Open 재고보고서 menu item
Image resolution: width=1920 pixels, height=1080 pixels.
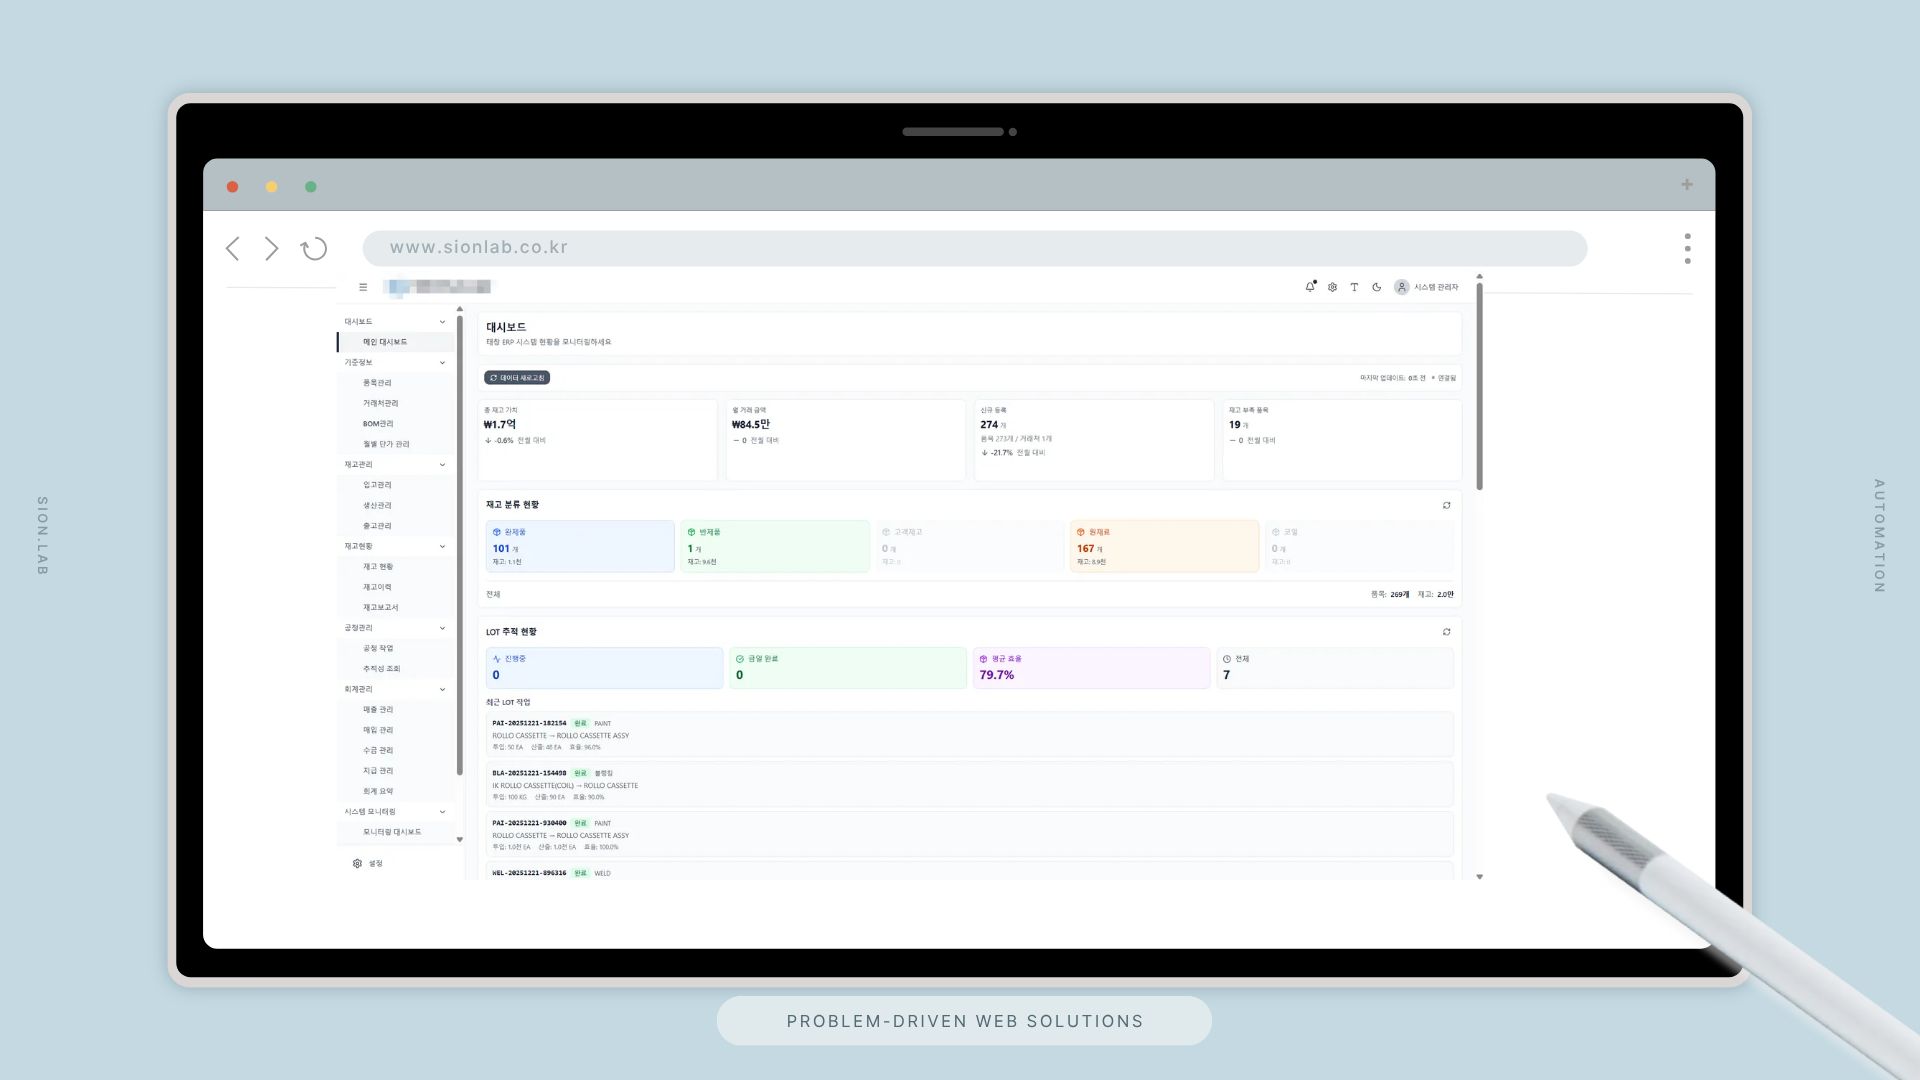tap(380, 608)
